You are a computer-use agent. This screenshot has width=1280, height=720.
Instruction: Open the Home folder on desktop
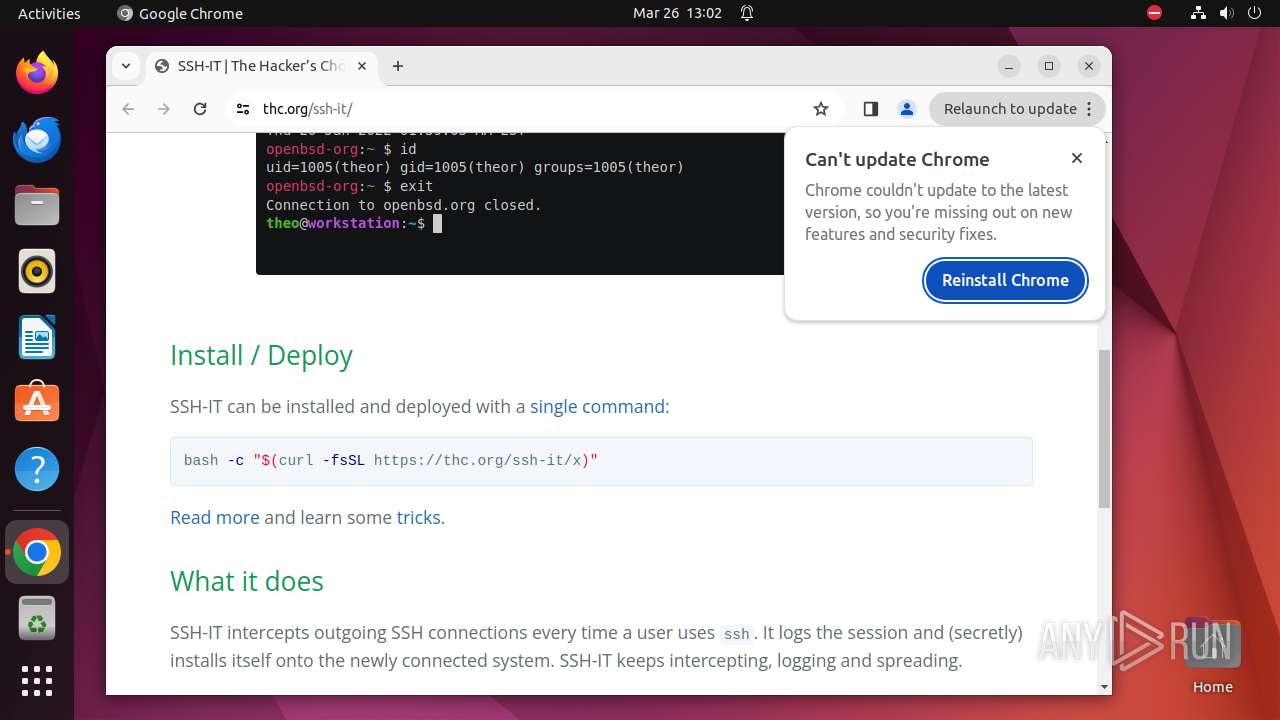click(1212, 656)
